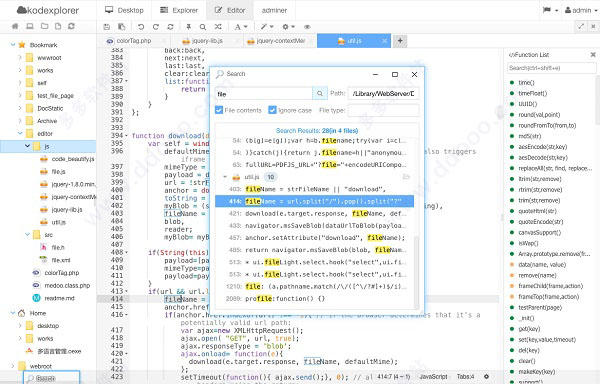600x384 pixels.
Task: Add a new editor tab
Action: [400, 41]
